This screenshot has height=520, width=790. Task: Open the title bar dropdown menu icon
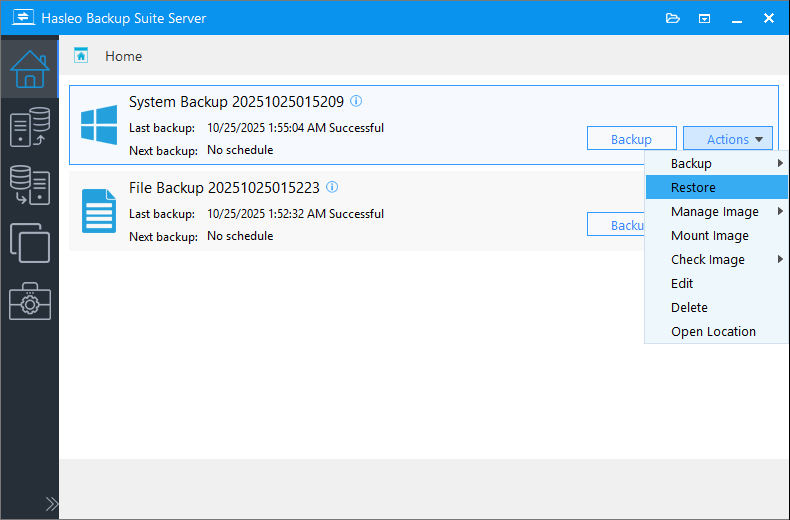[704, 19]
